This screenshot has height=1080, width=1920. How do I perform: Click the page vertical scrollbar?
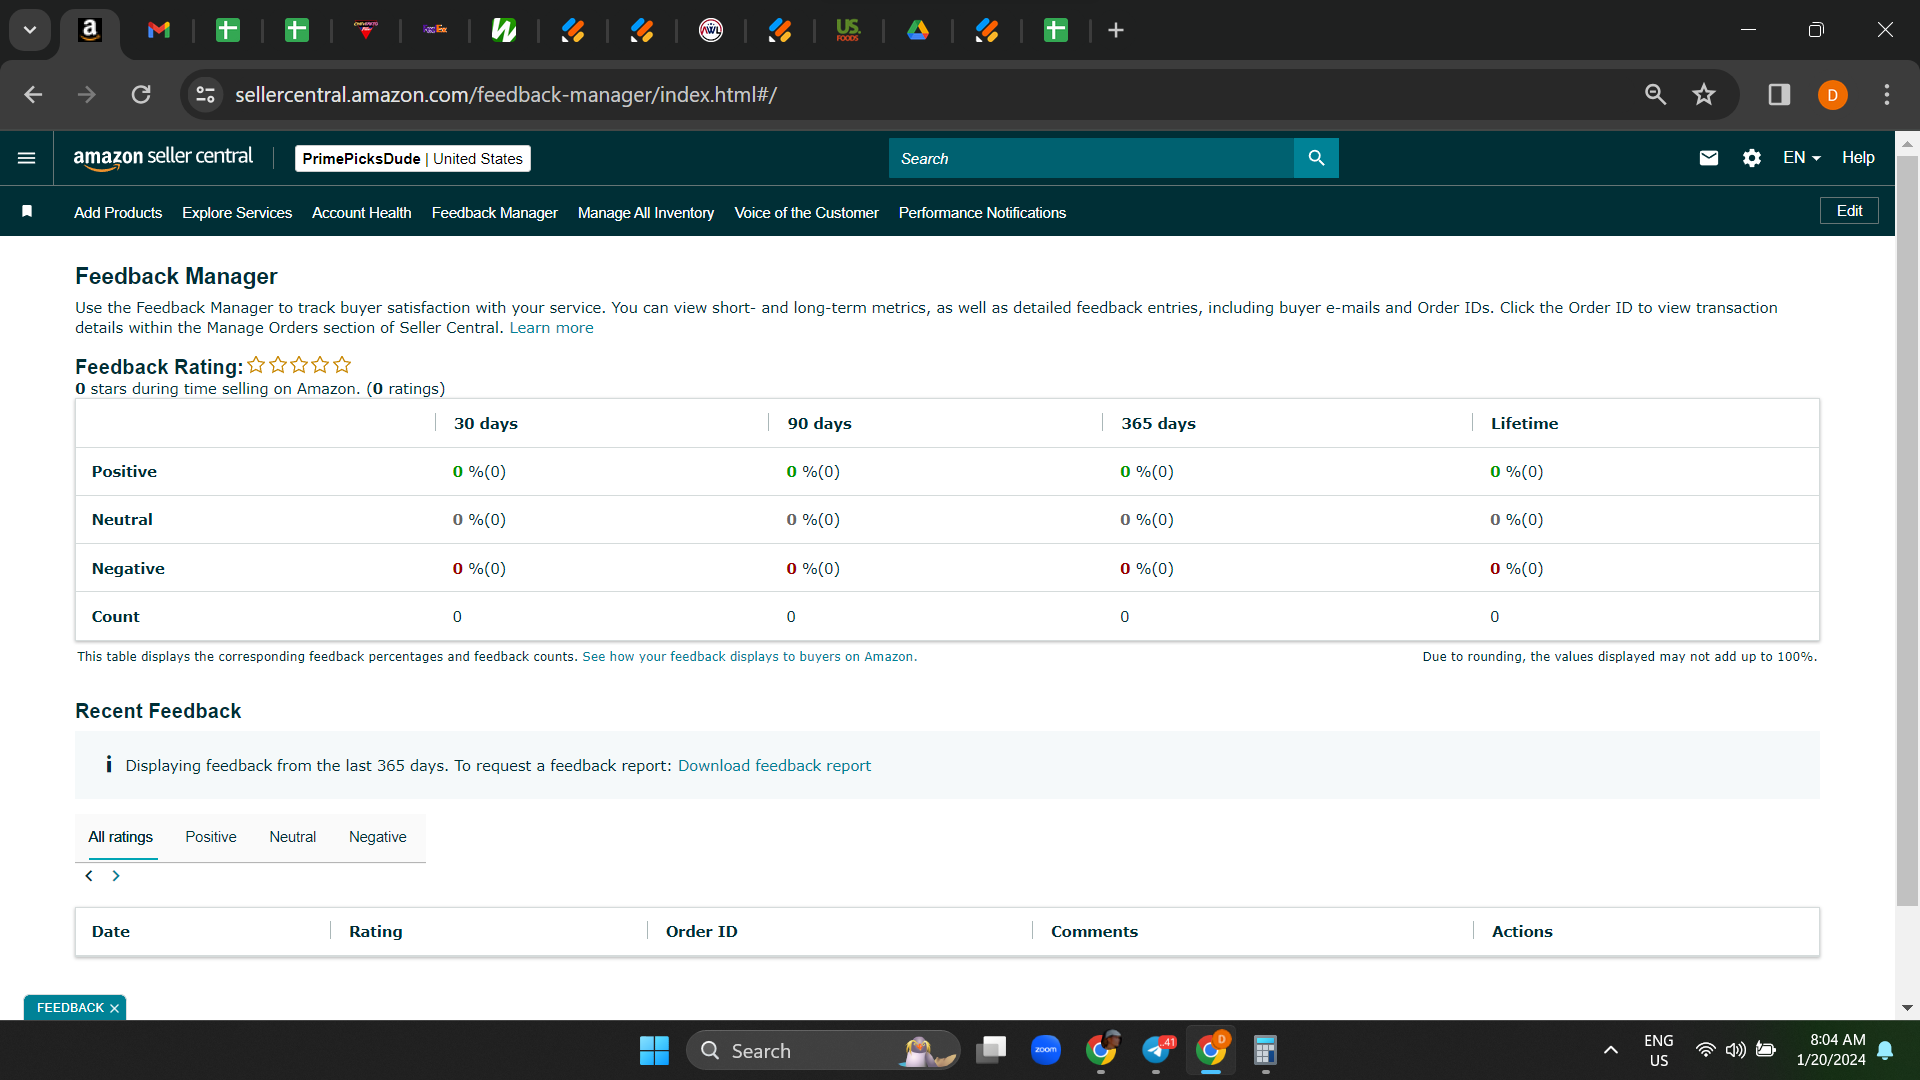(1907, 530)
